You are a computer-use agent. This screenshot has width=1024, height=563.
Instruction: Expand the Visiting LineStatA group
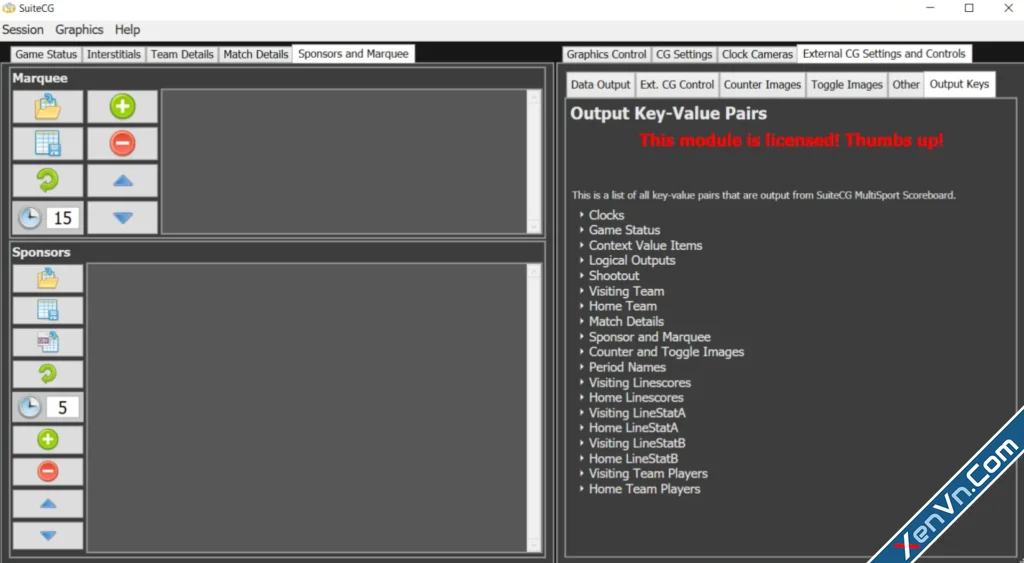pos(581,413)
